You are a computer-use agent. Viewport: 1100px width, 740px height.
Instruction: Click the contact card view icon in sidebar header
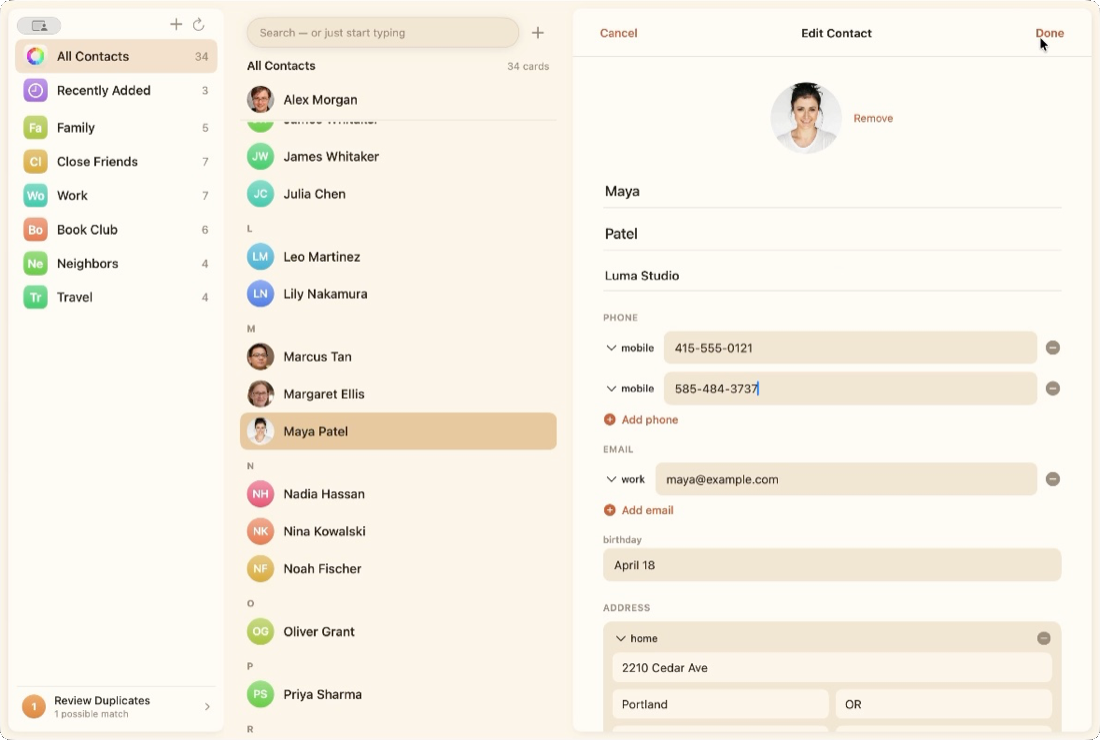tap(39, 26)
